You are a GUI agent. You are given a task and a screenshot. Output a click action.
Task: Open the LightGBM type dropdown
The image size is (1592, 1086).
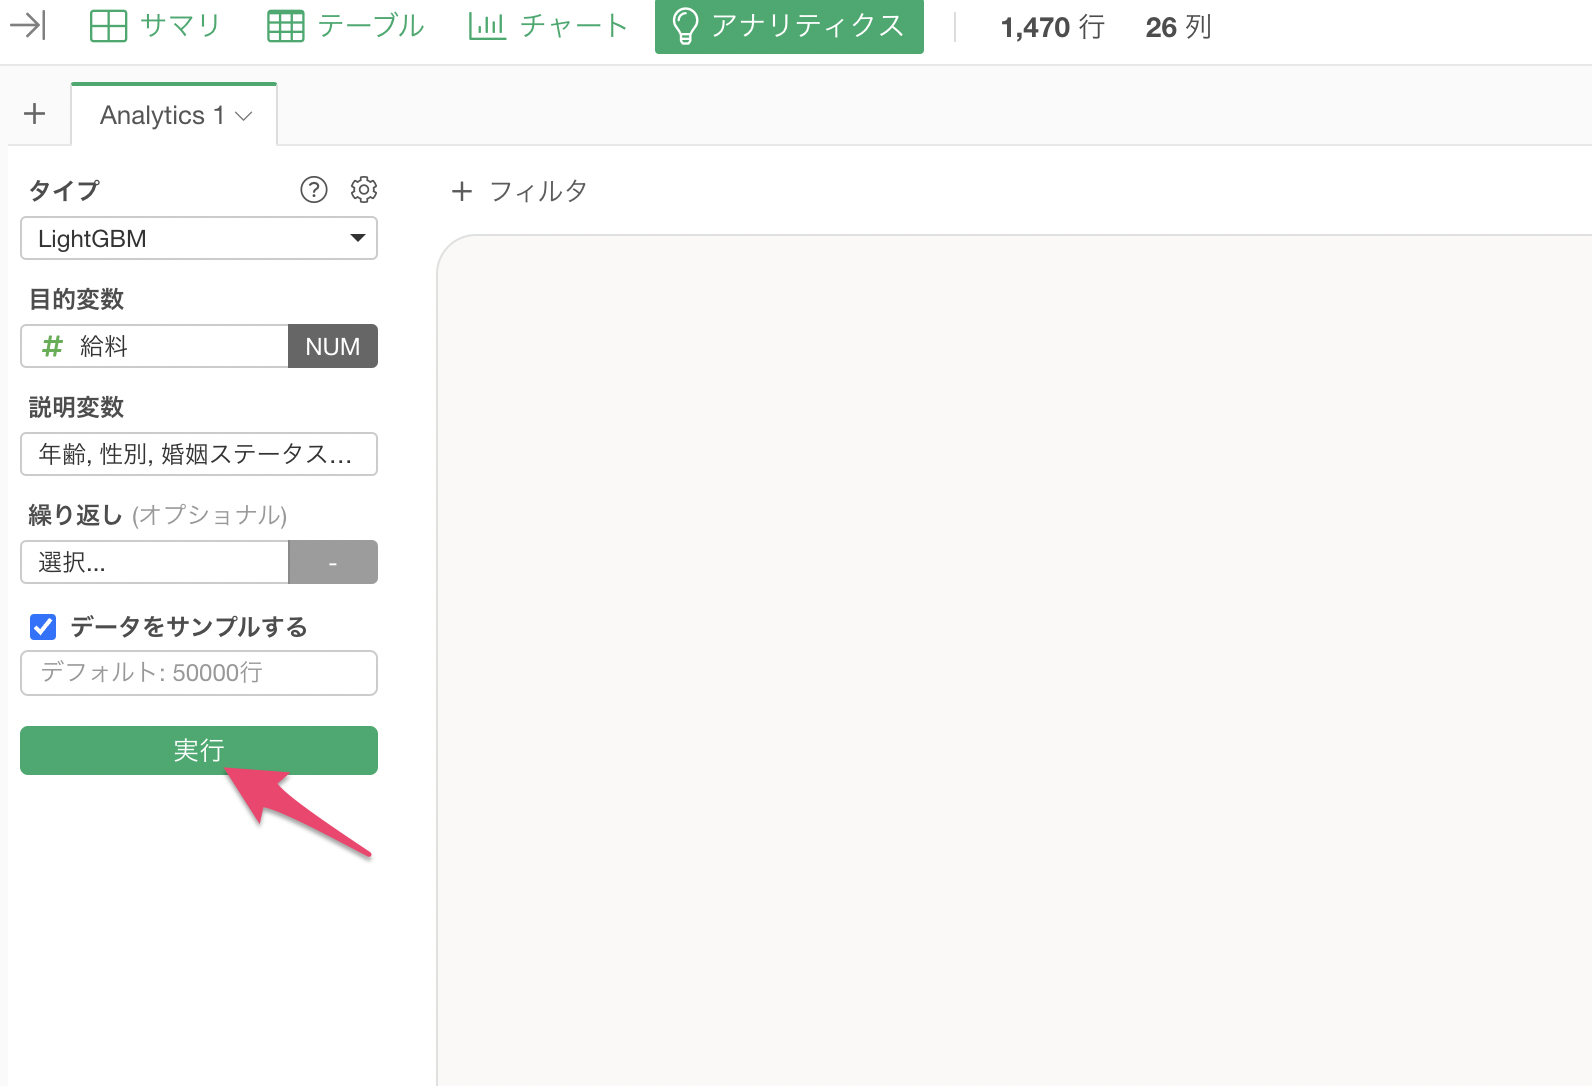[x=199, y=239]
